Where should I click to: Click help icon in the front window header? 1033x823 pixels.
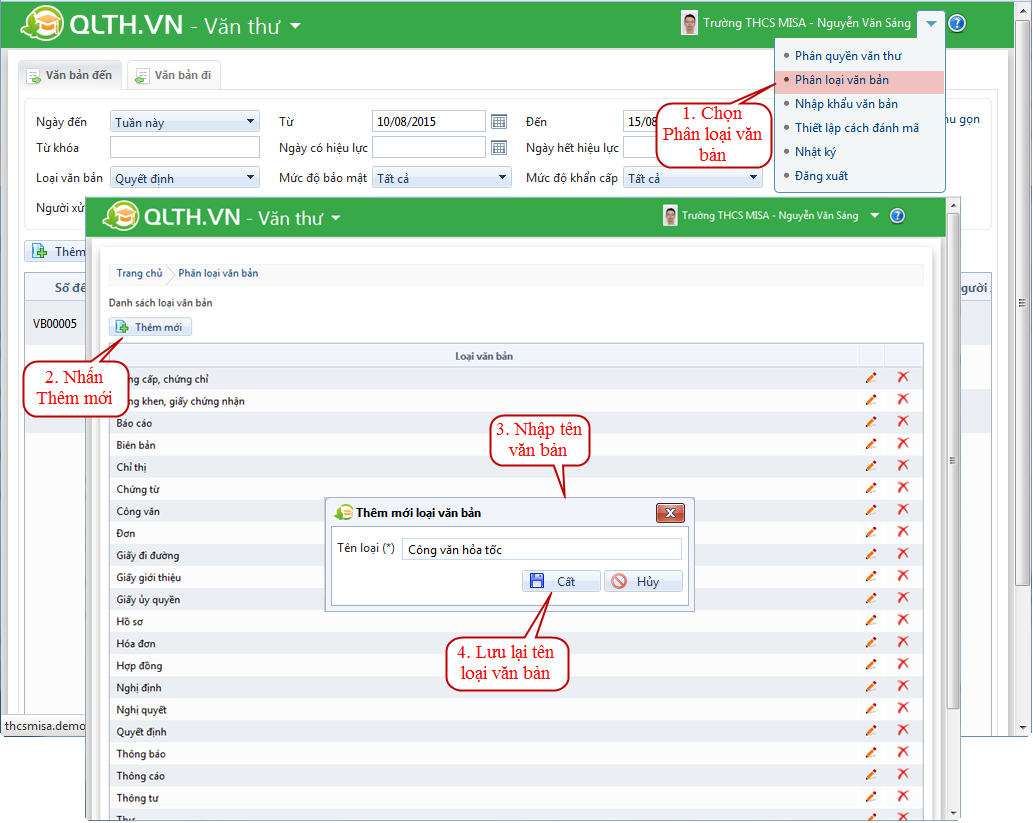(897, 216)
